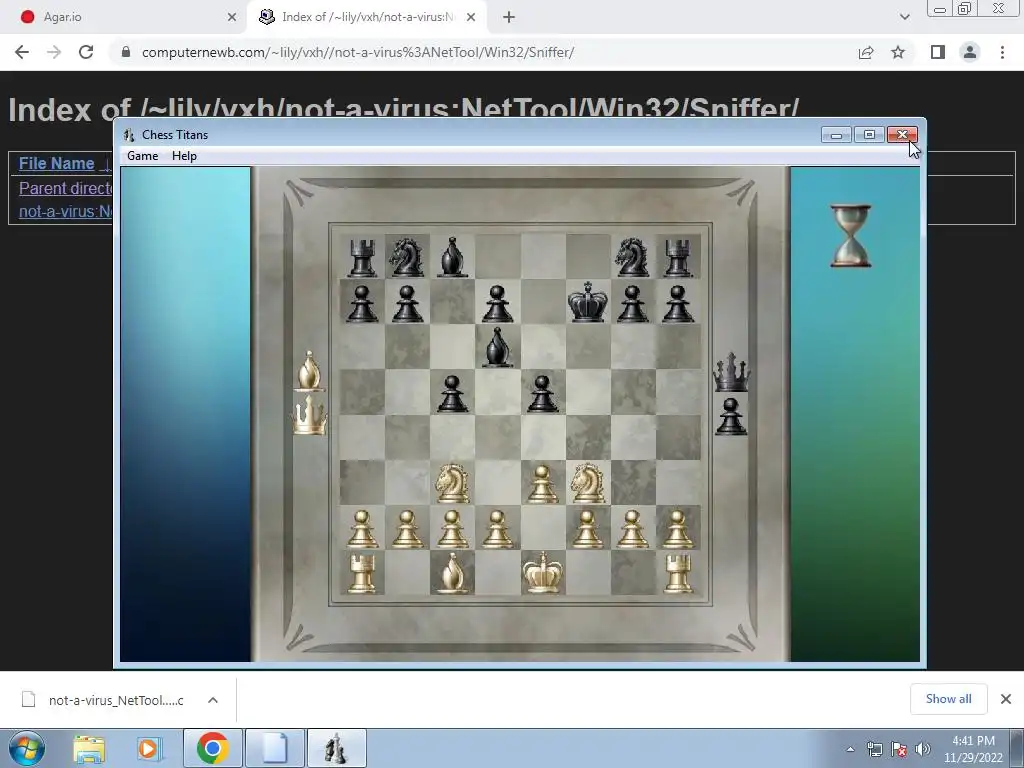Click the captured white queen beside board

(310, 416)
